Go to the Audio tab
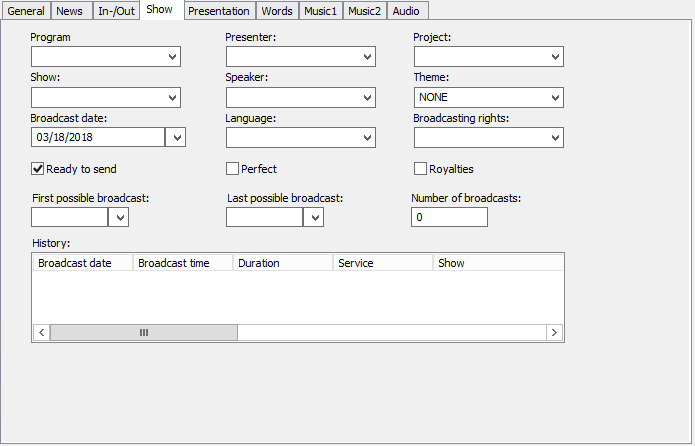This screenshot has height=446, width=695. (x=406, y=11)
